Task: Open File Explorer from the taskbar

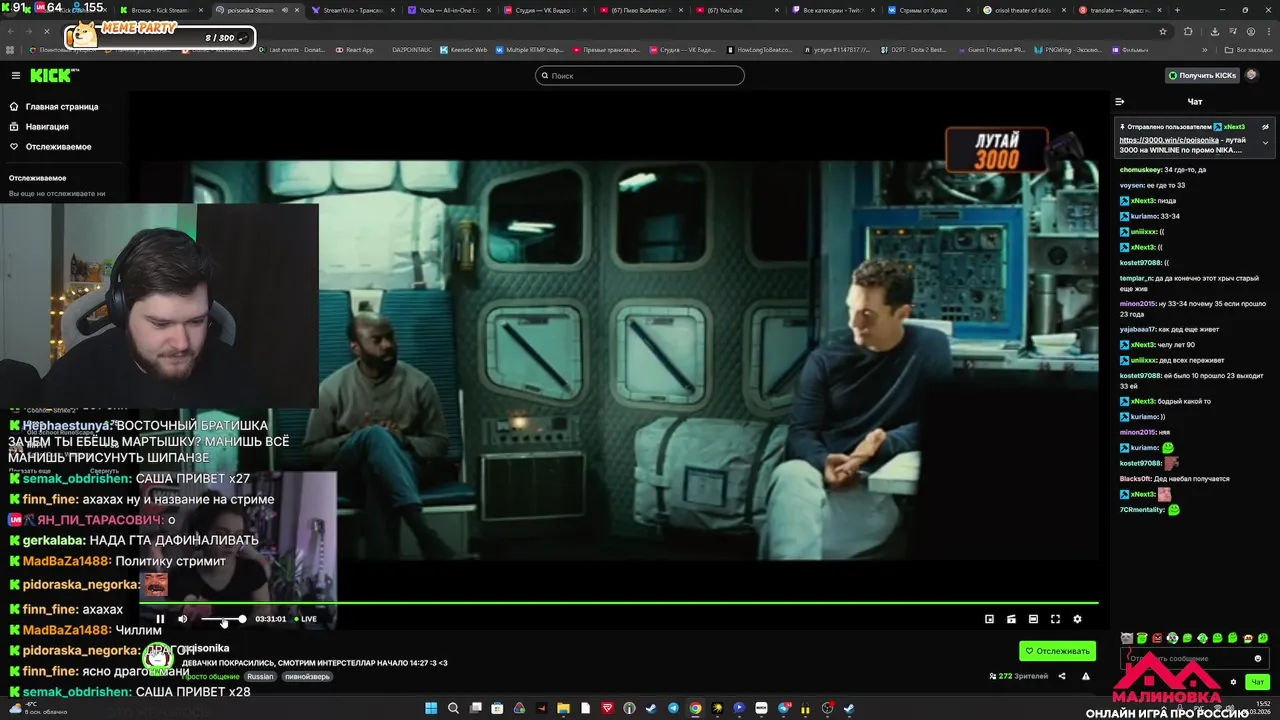Action: pyautogui.click(x=563, y=709)
